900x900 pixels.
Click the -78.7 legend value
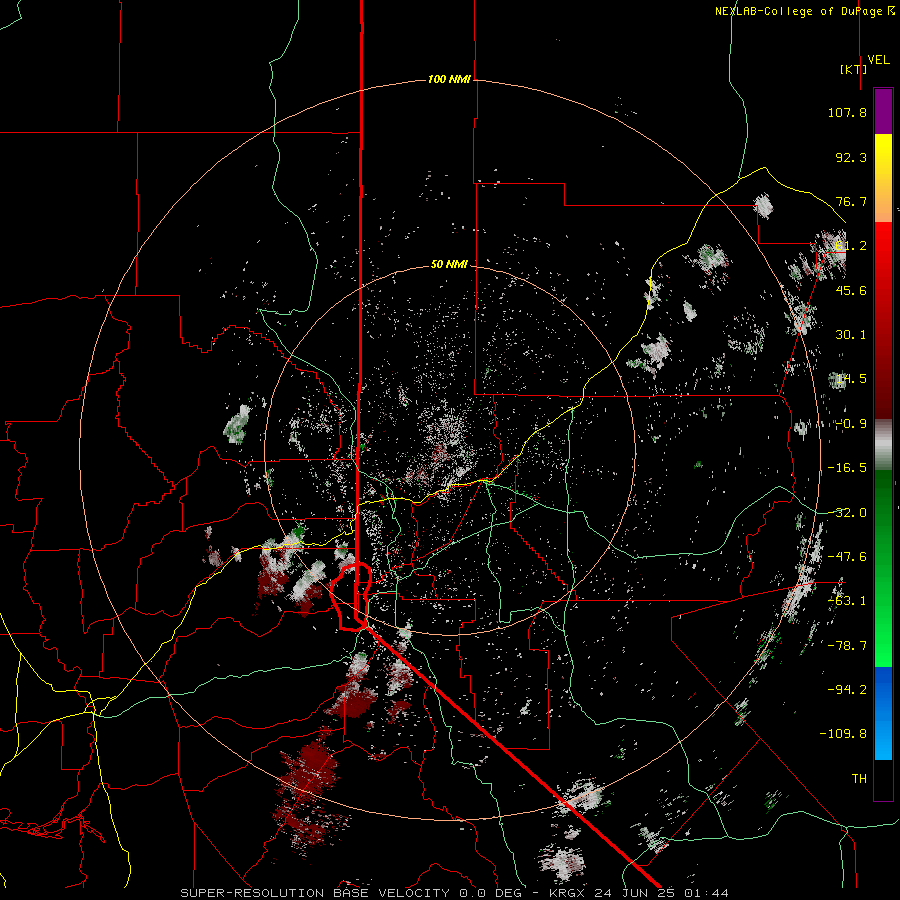(847, 646)
